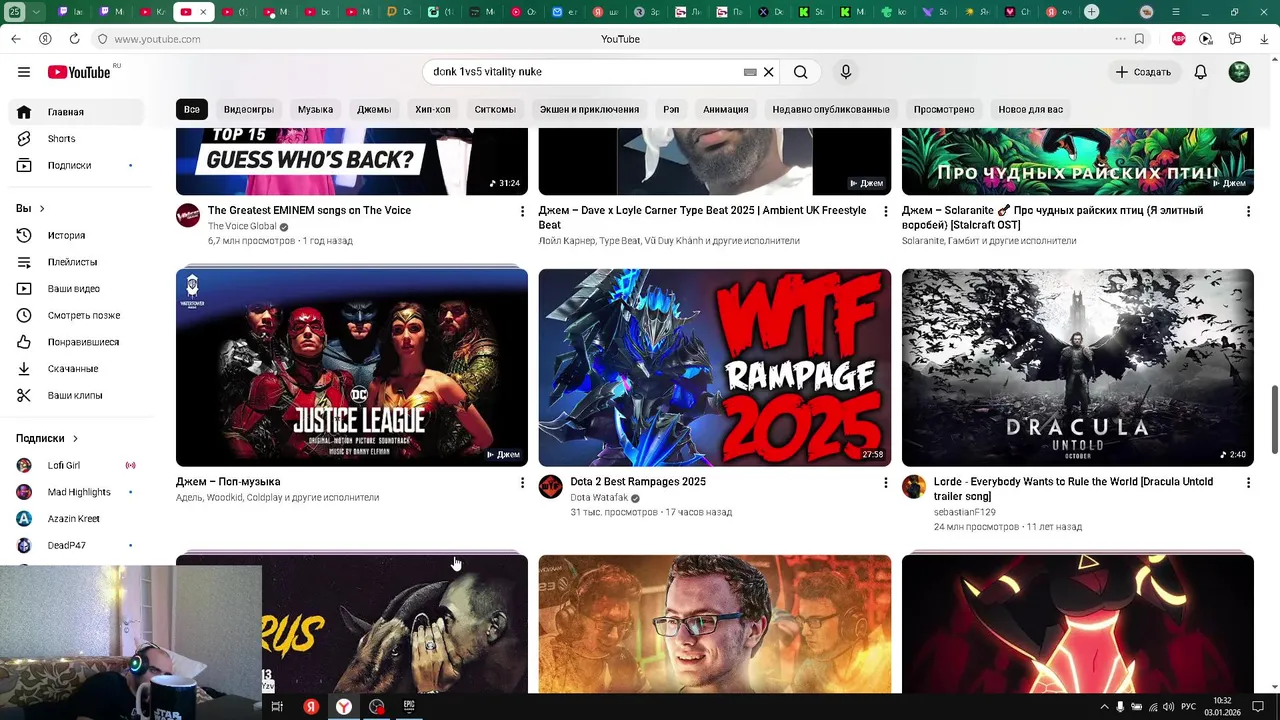Open browser downloads arrow icon
The height and width of the screenshot is (720, 1280).
tap(1262, 39)
